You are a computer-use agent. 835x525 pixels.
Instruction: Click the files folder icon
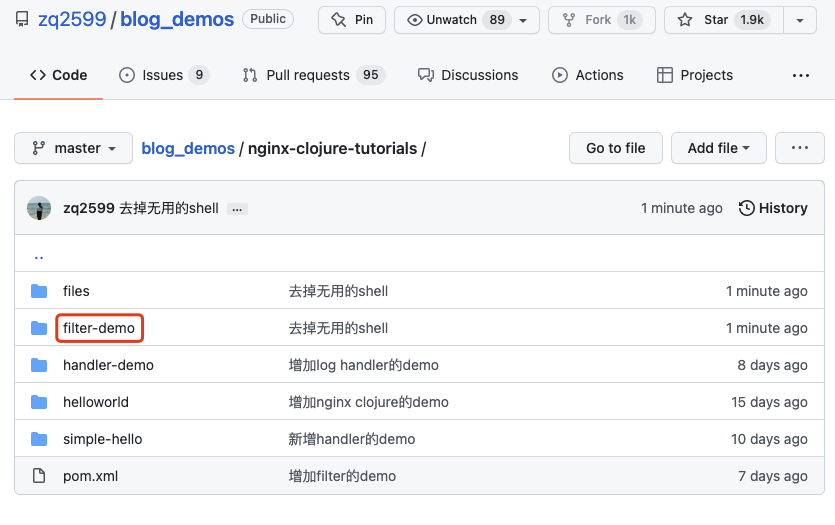39,291
